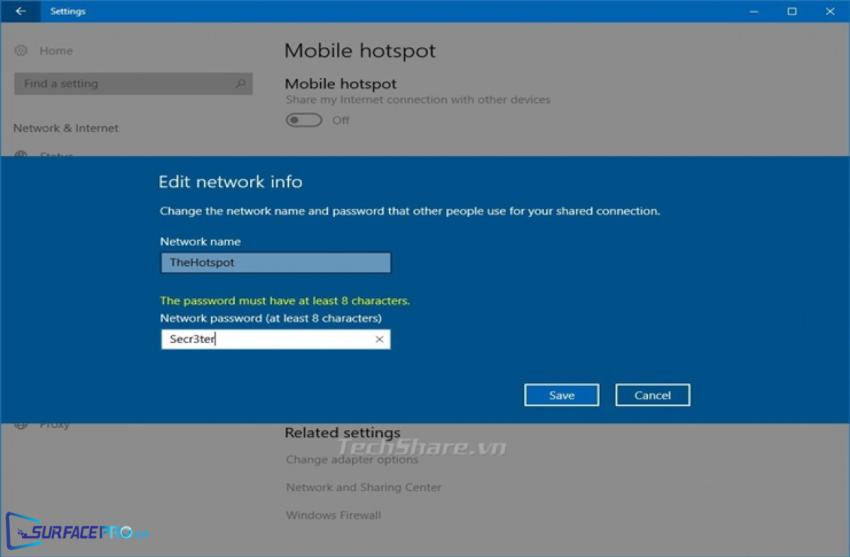Click the search magnifier in Find a setting
The image size is (850, 557).
(241, 83)
